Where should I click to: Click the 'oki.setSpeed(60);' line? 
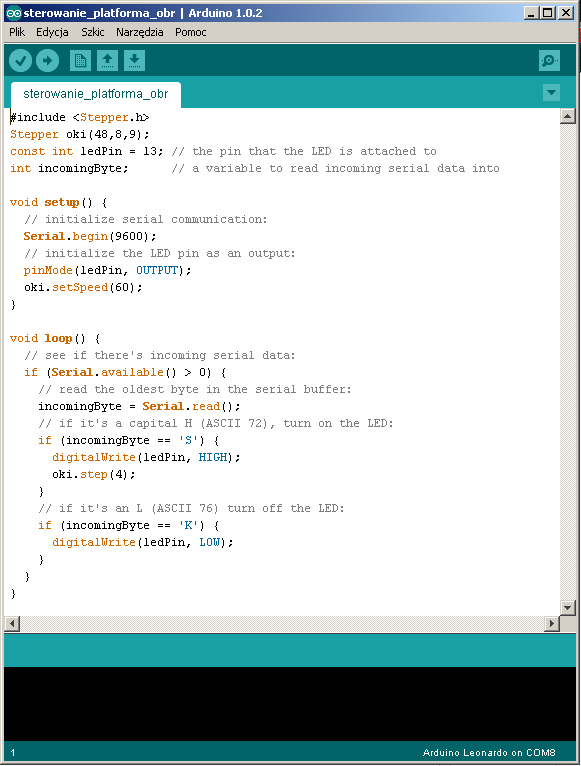(83, 287)
